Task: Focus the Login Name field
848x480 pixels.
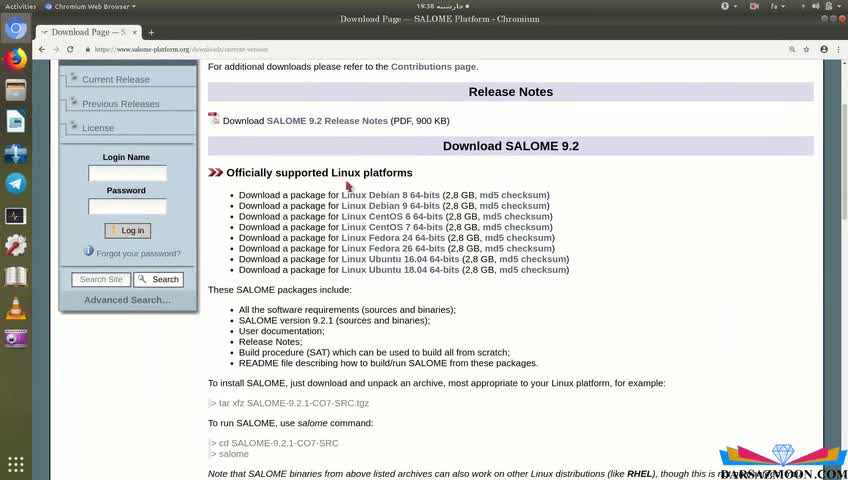Action: point(128,174)
